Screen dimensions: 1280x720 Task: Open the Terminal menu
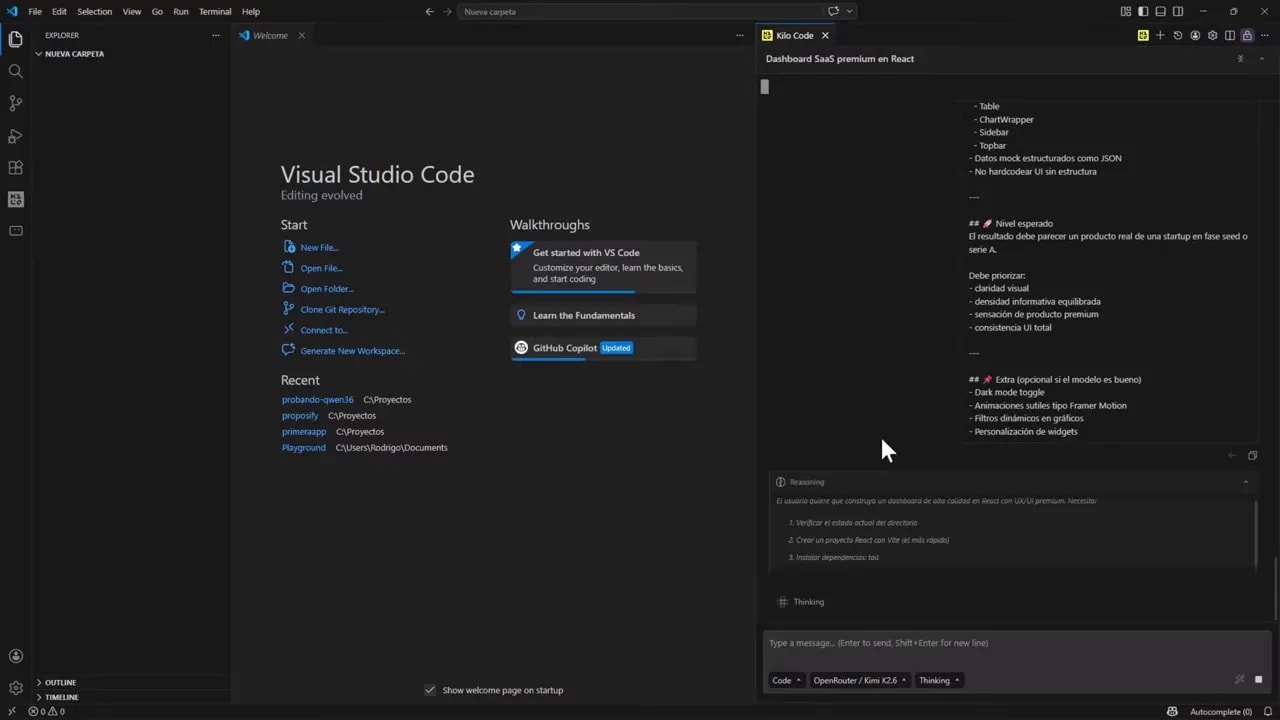pos(215,11)
